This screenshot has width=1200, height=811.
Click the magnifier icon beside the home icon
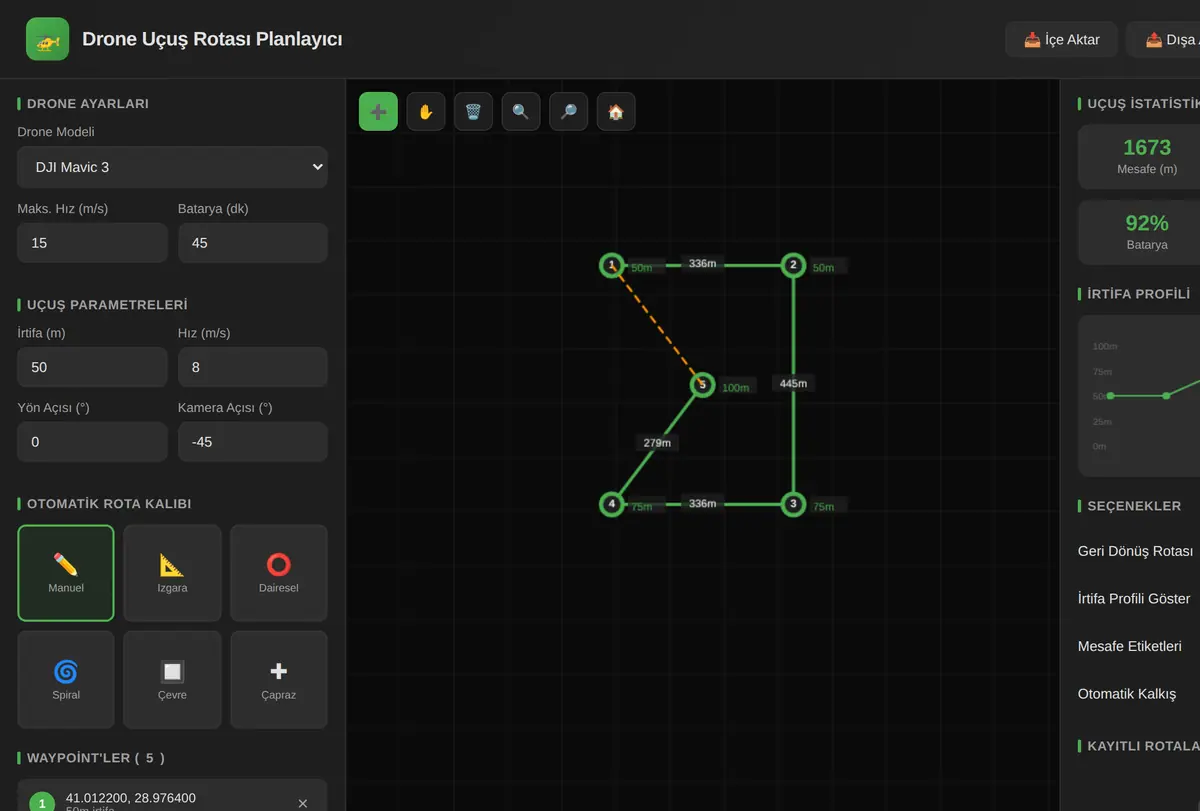coord(568,111)
